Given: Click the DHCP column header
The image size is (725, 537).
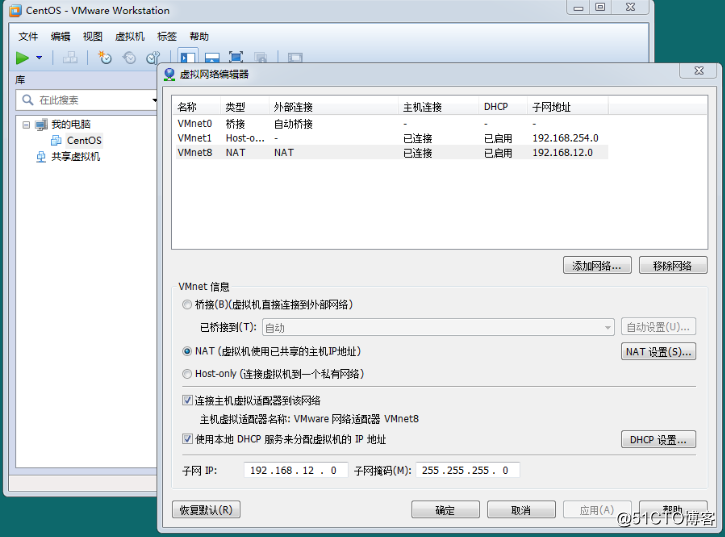Looking at the screenshot, I should (503, 107).
